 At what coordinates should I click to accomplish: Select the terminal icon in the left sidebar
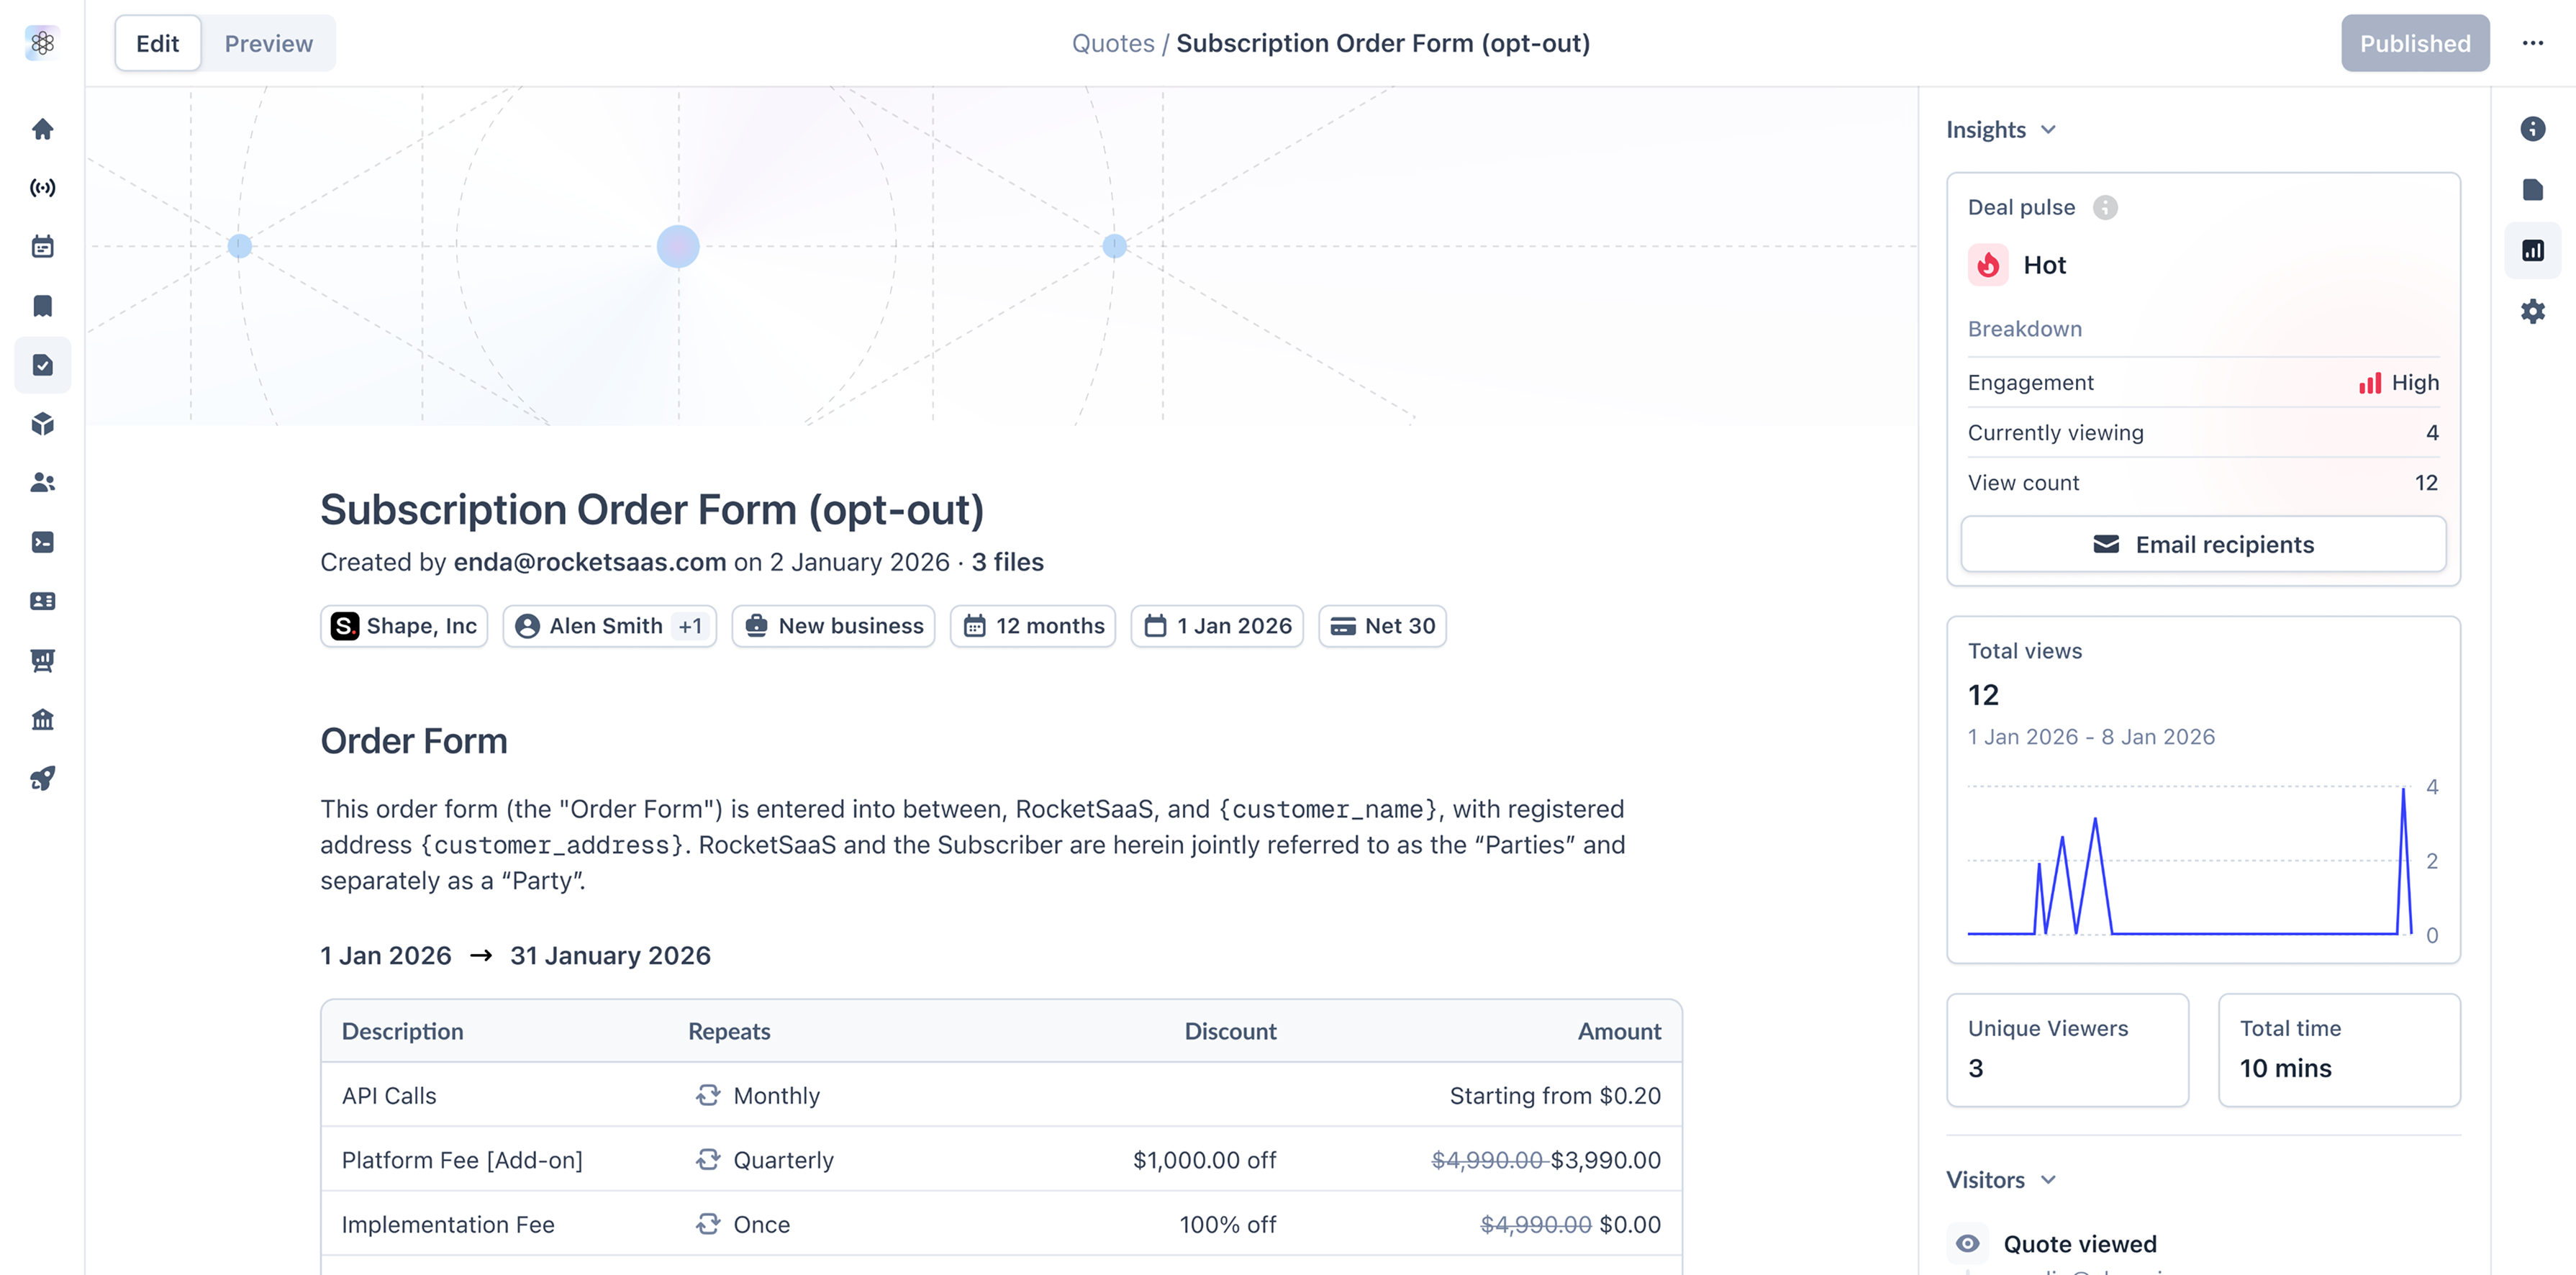click(x=42, y=542)
